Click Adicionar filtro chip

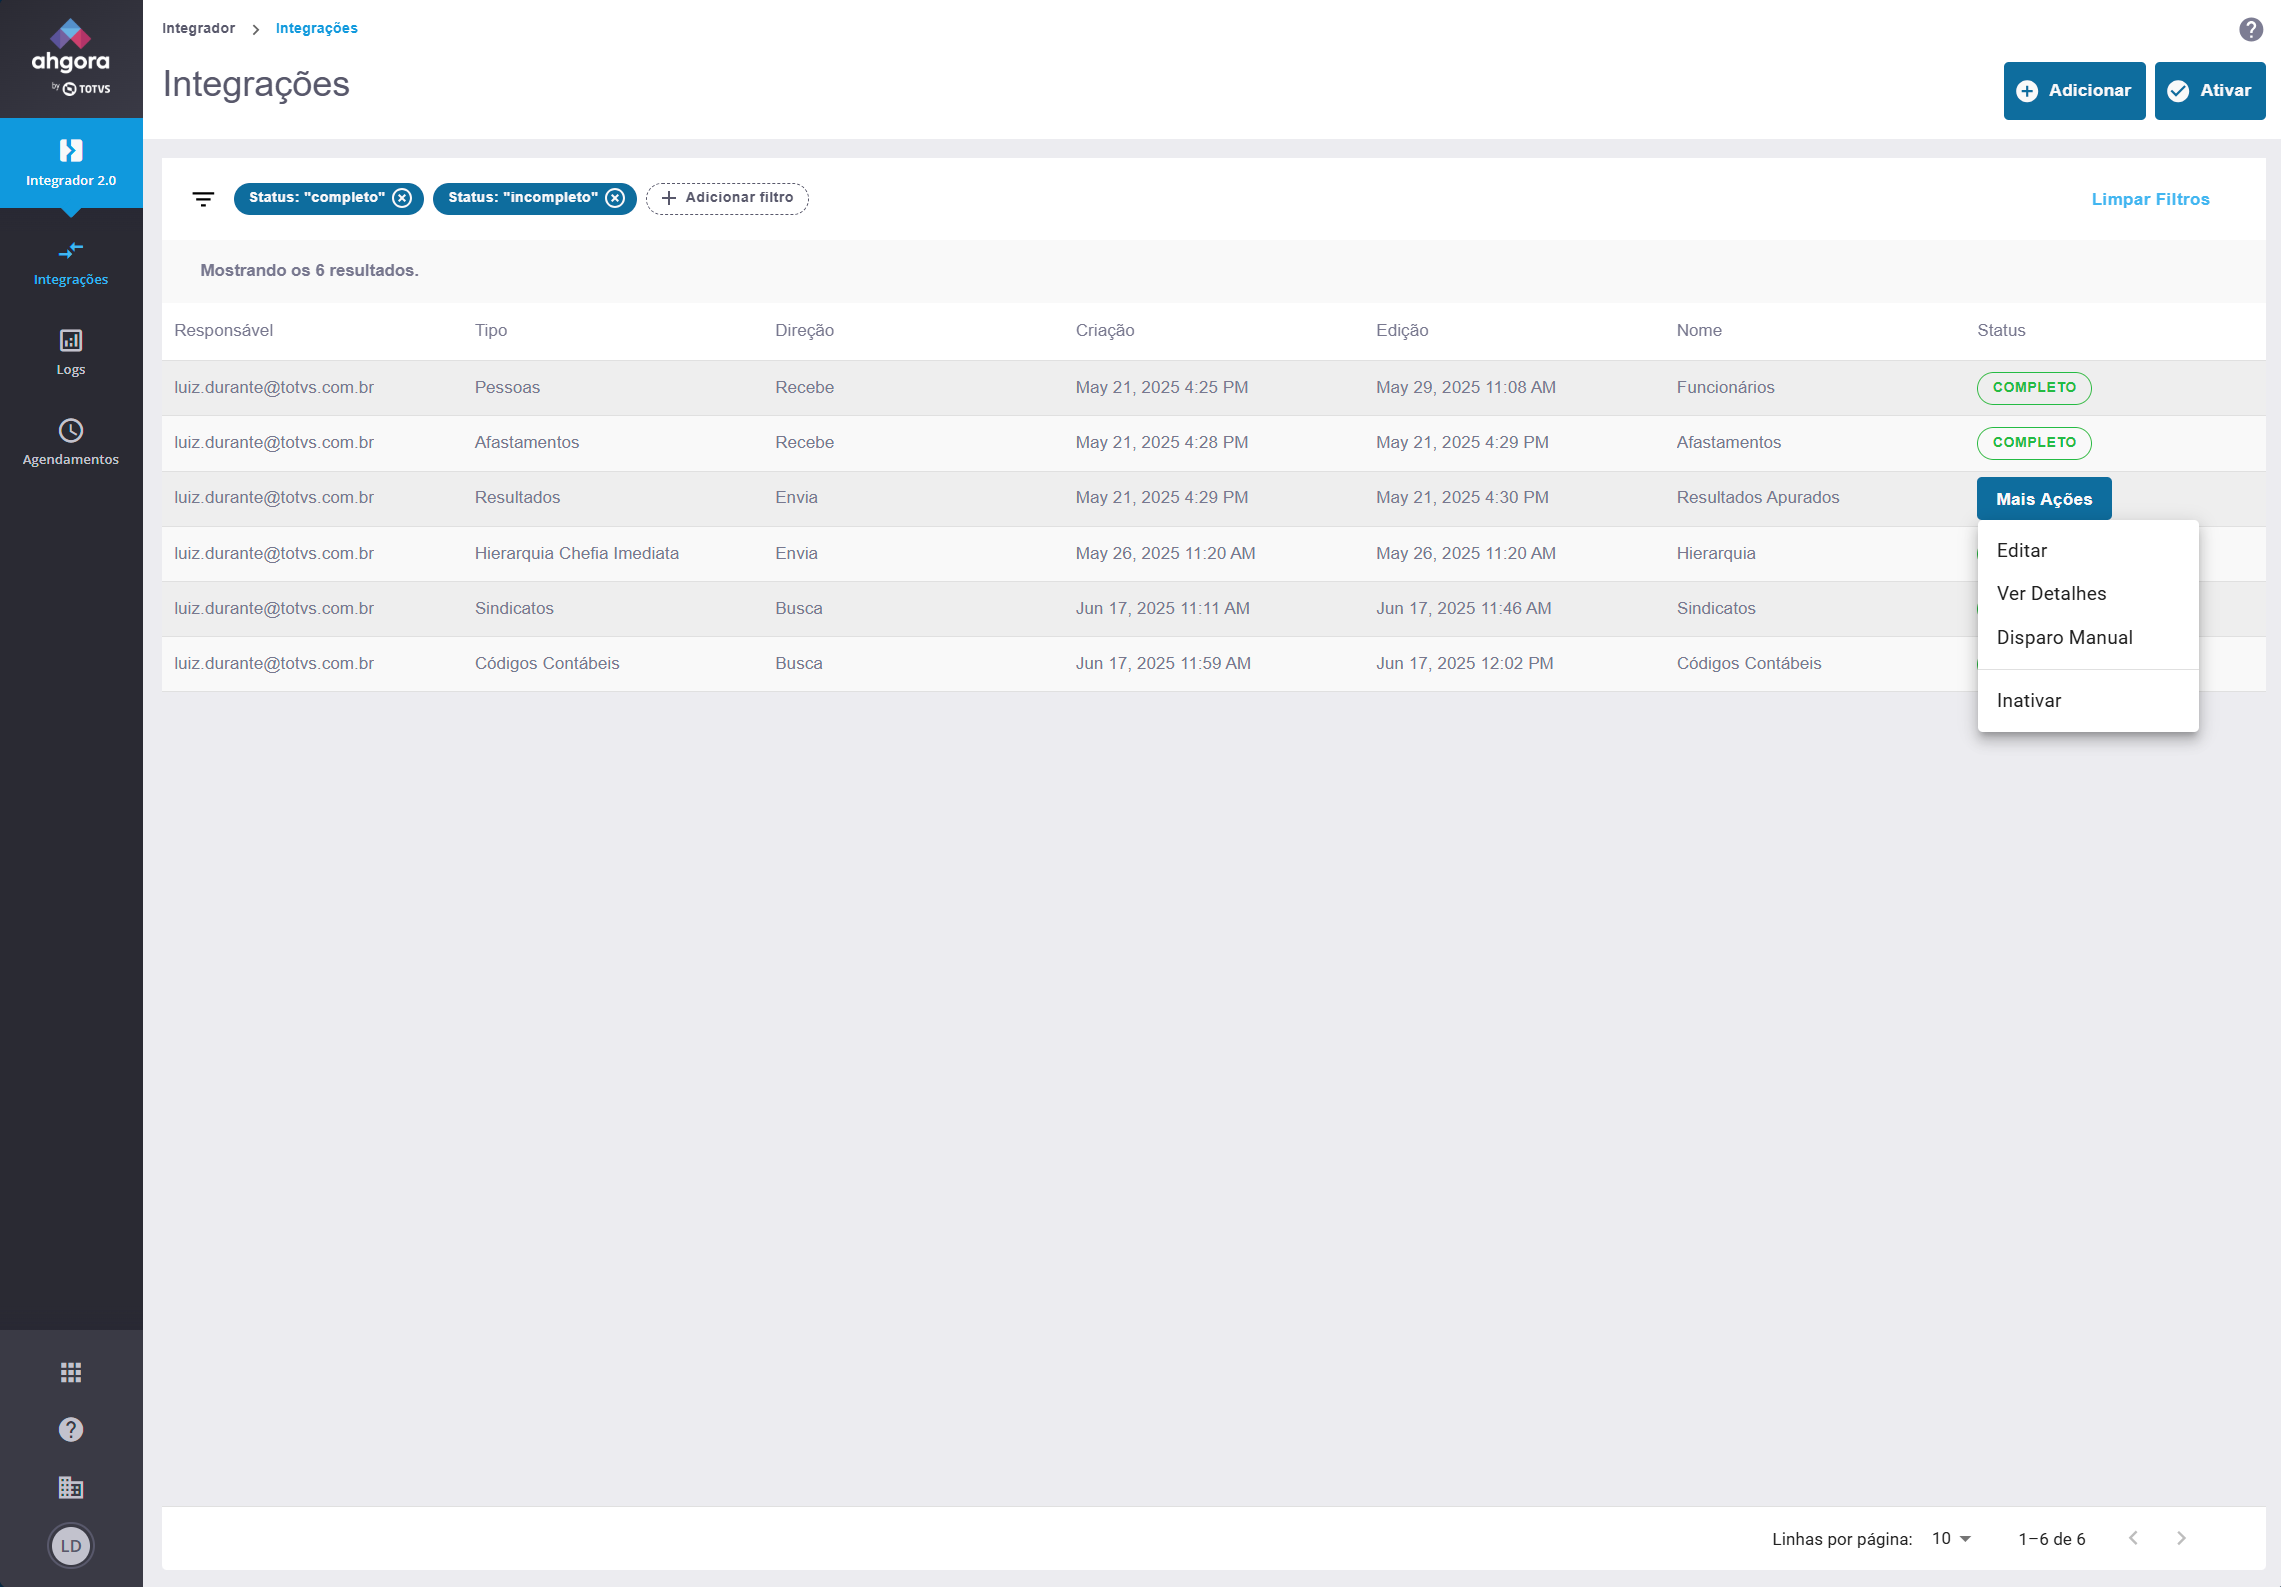coord(727,198)
